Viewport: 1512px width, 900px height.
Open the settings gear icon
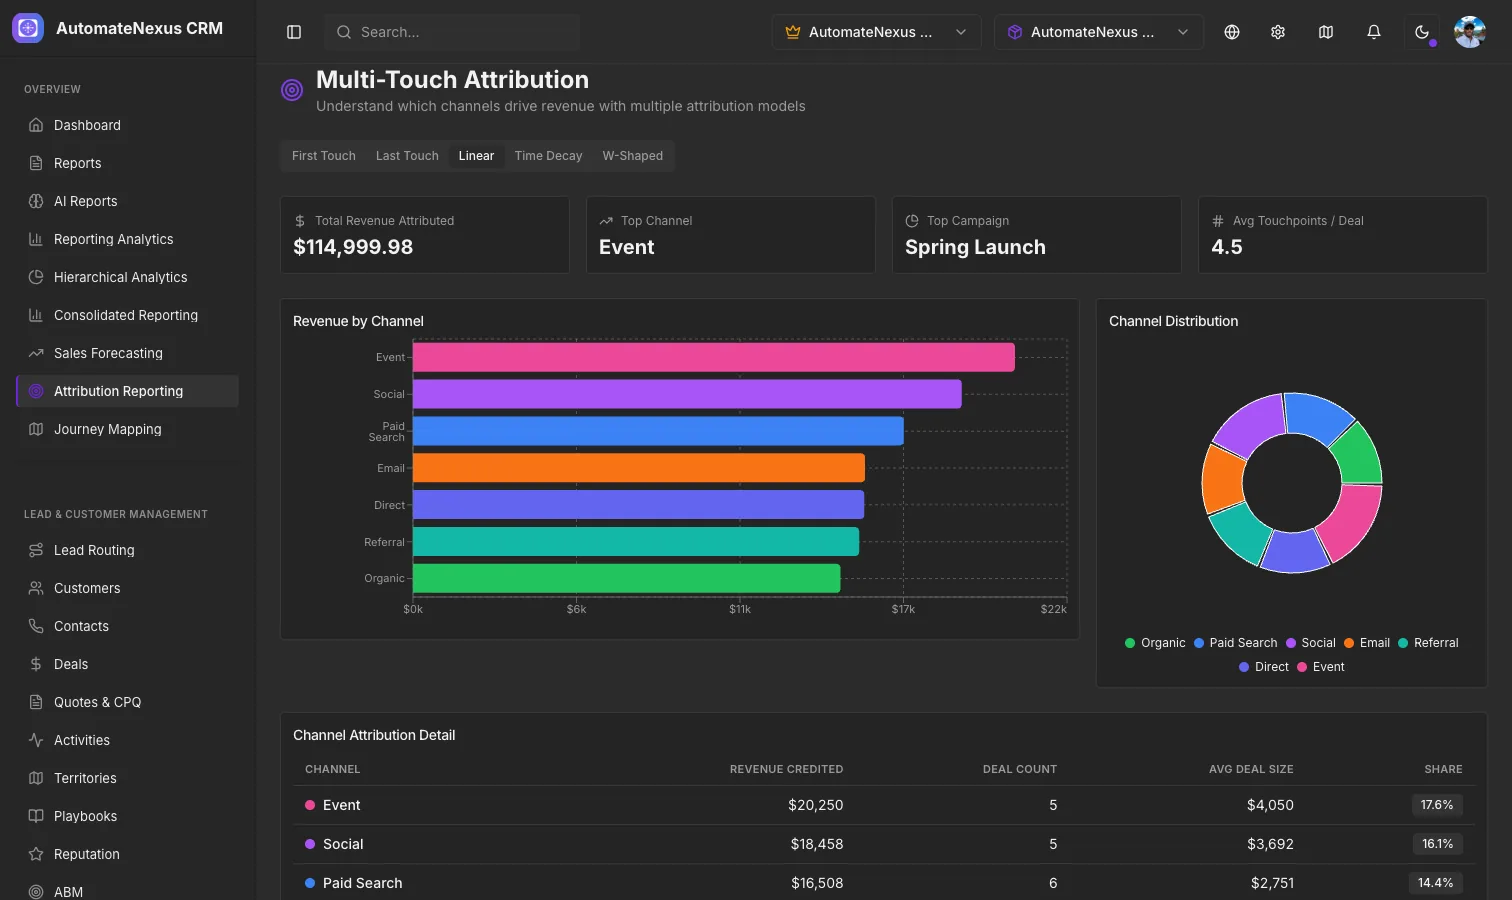1278,32
